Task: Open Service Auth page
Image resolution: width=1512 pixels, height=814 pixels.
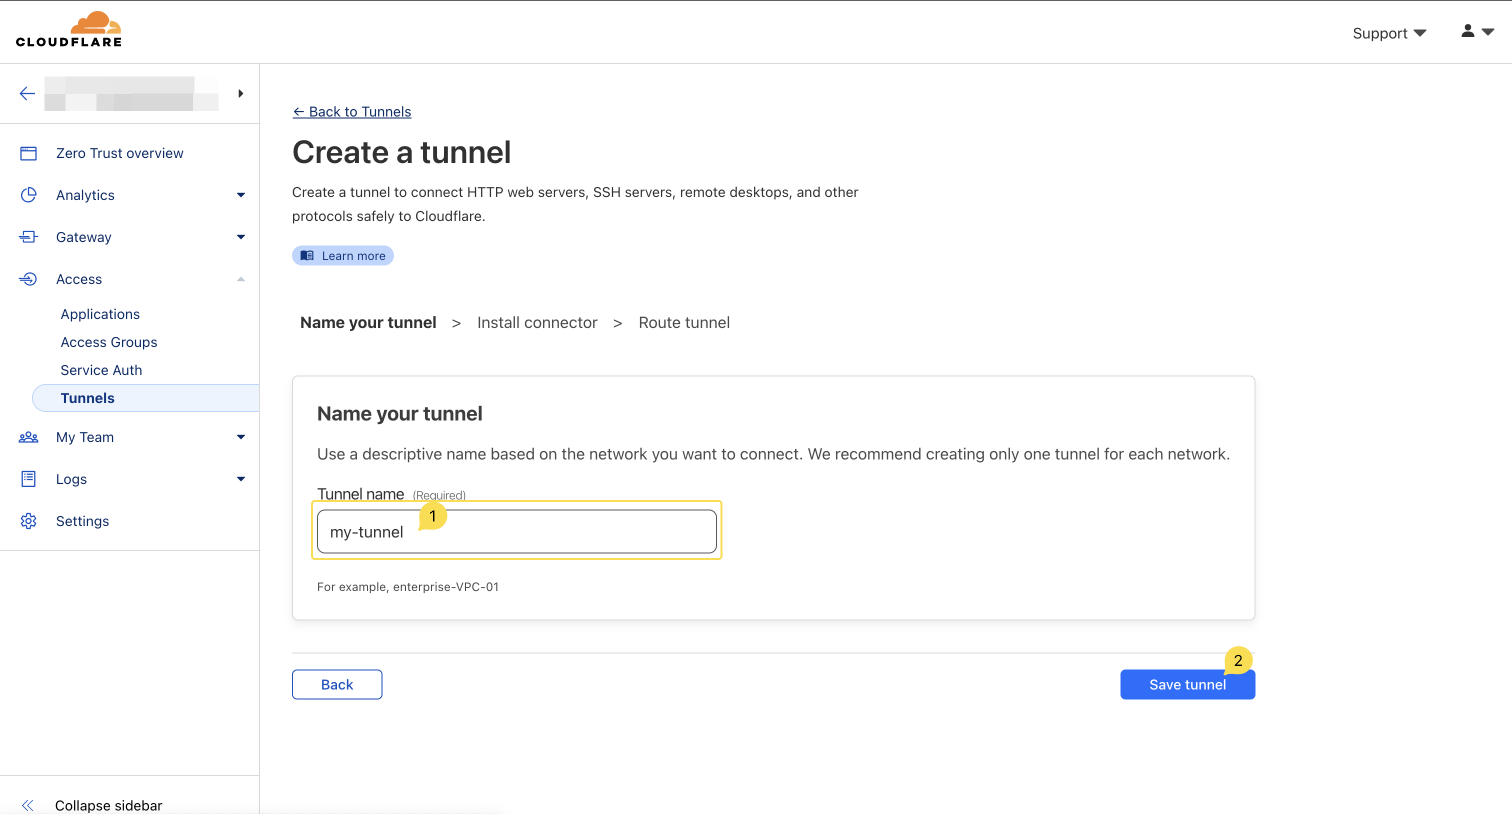Action: (x=101, y=370)
